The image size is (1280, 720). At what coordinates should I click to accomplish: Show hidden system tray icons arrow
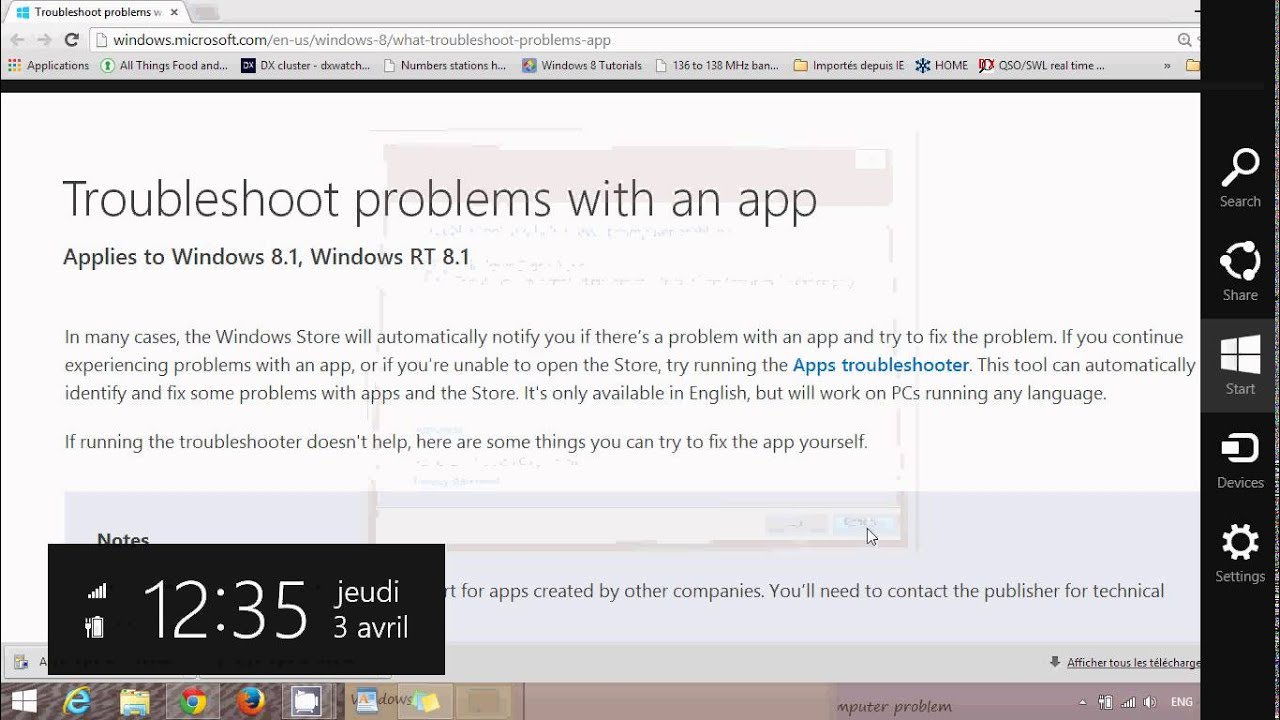(1084, 702)
